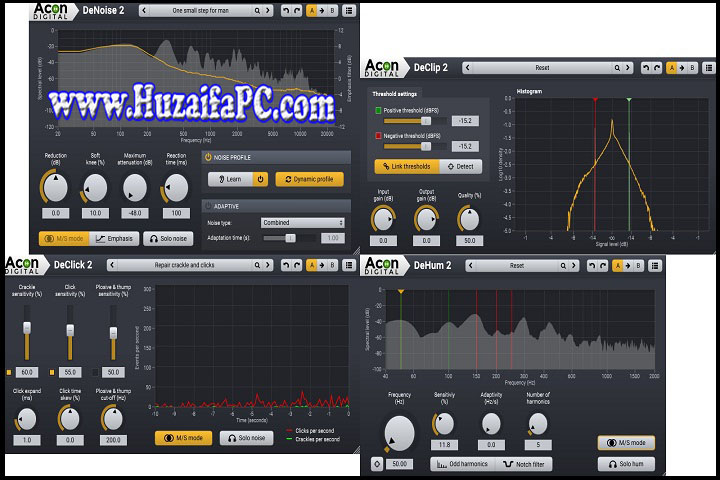Toggle the Emphasis button in DeNoise 2

(114, 239)
